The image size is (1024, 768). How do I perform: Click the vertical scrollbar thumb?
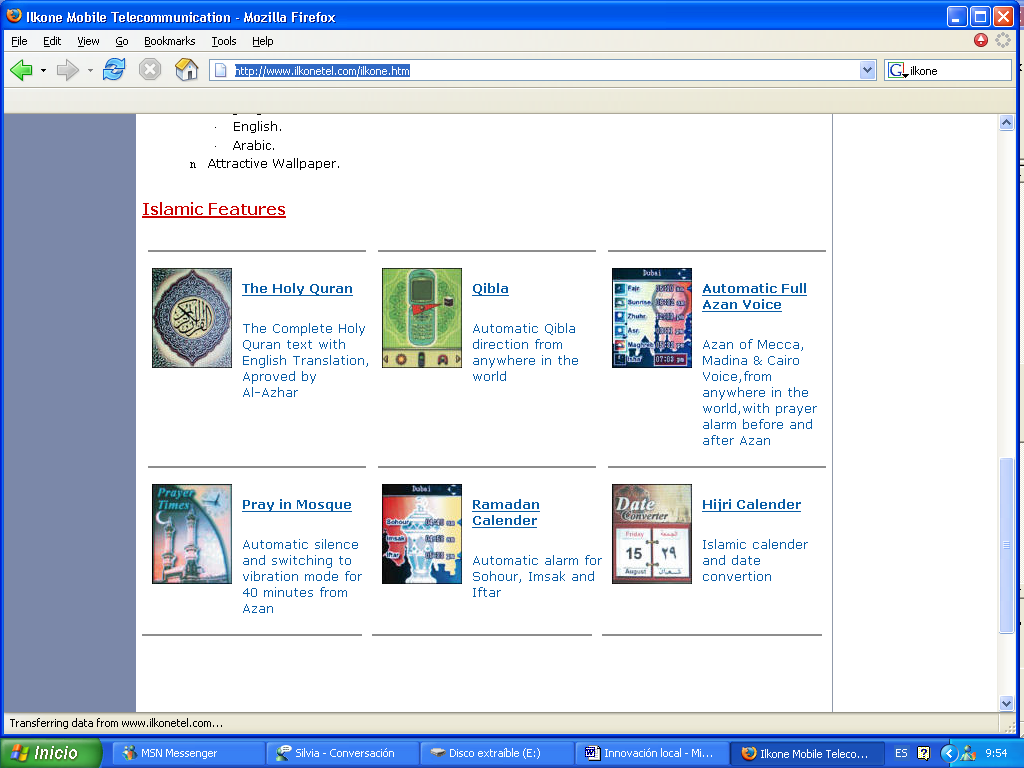coord(1006,545)
